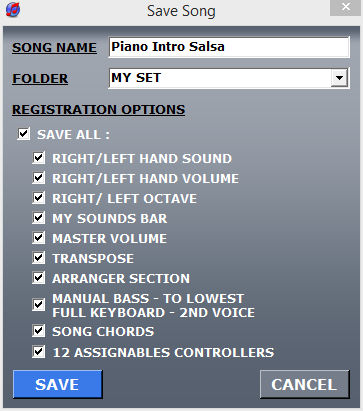Disable Right/Left Octave option
This screenshot has width=363, height=411.
pyautogui.click(x=39, y=198)
